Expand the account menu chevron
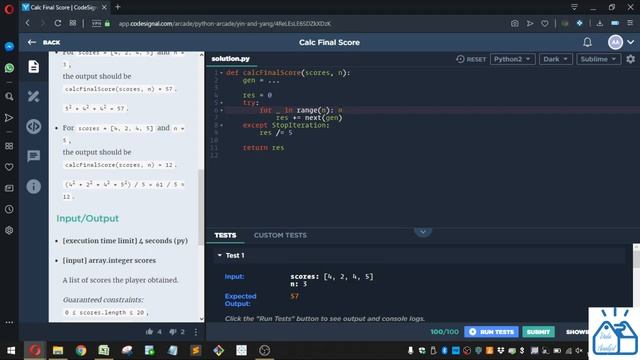The width and height of the screenshot is (640, 360). (631, 42)
